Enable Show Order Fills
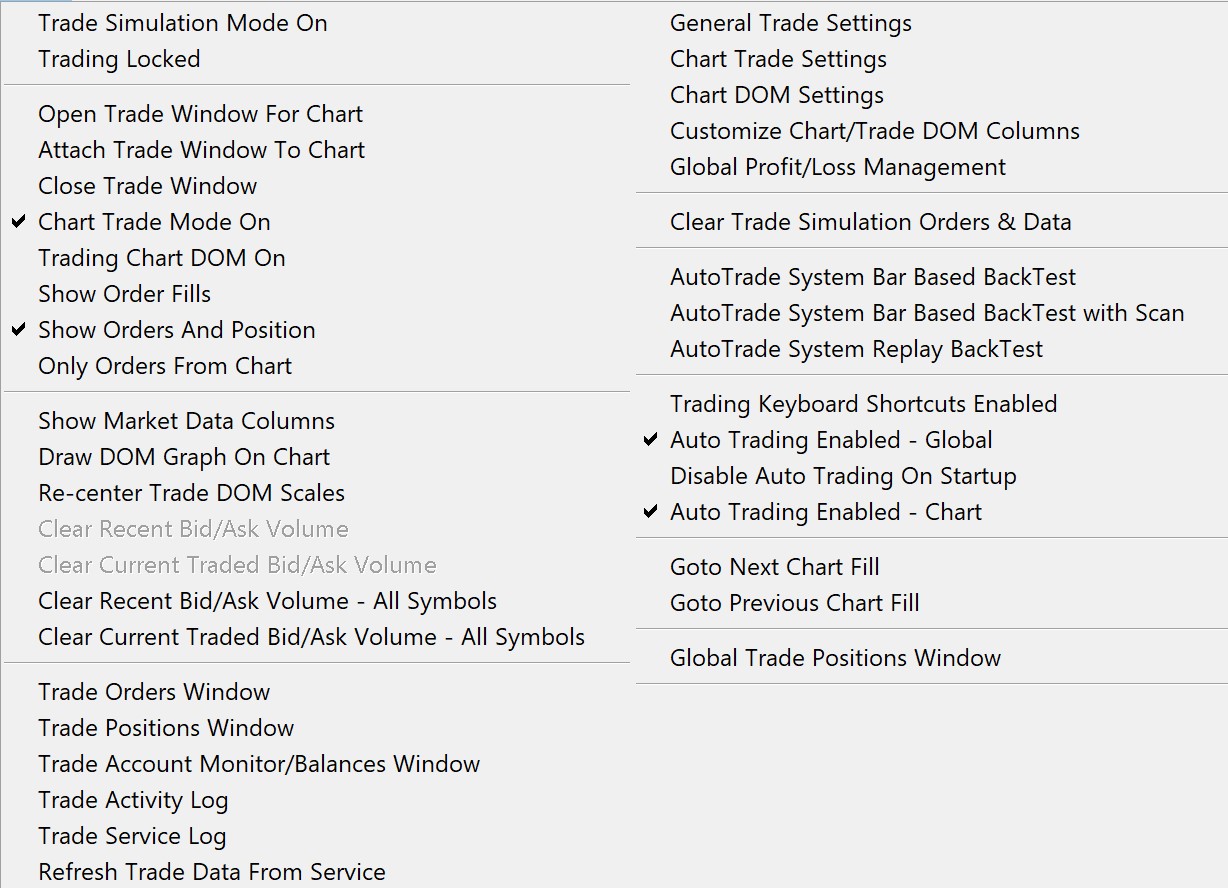 pyautogui.click(x=124, y=294)
